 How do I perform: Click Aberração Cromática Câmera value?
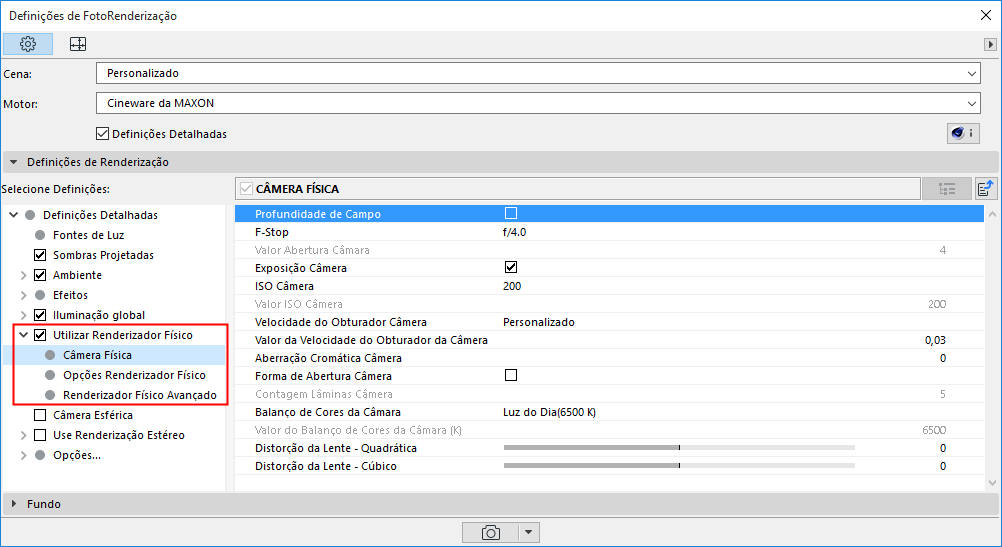click(943, 358)
